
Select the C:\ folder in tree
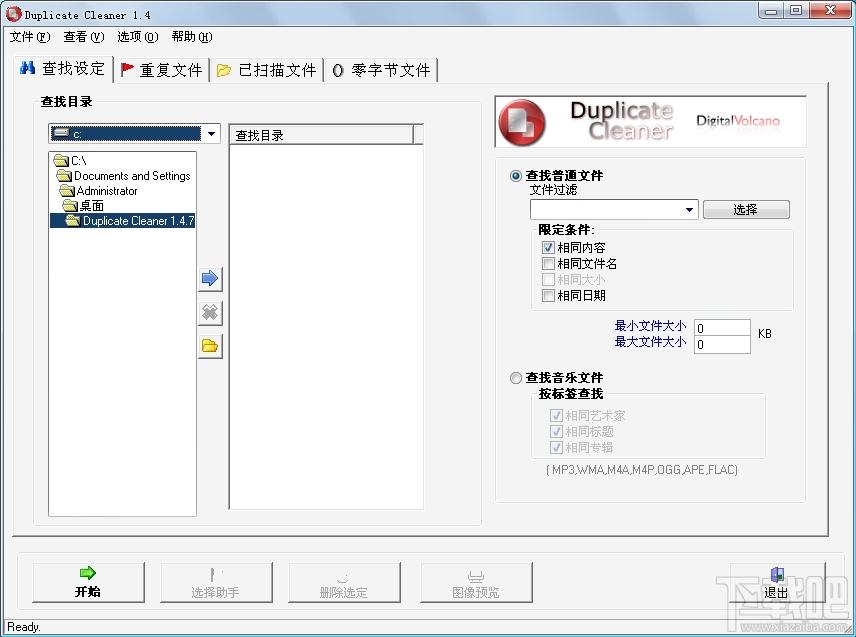(x=70, y=160)
